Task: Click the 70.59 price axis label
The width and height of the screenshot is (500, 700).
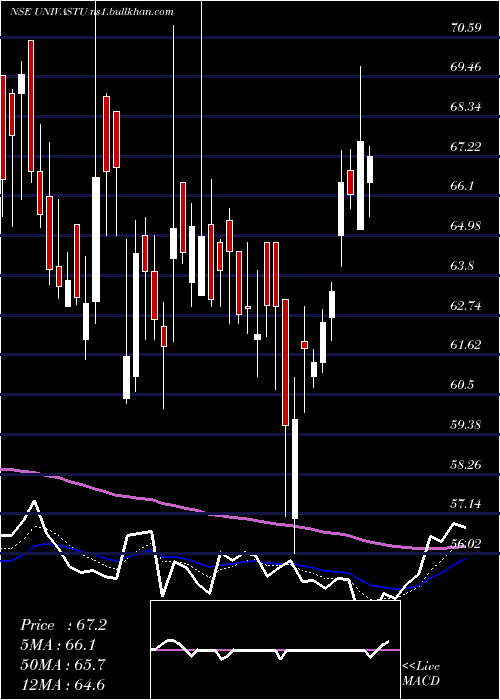Action: (x=466, y=28)
